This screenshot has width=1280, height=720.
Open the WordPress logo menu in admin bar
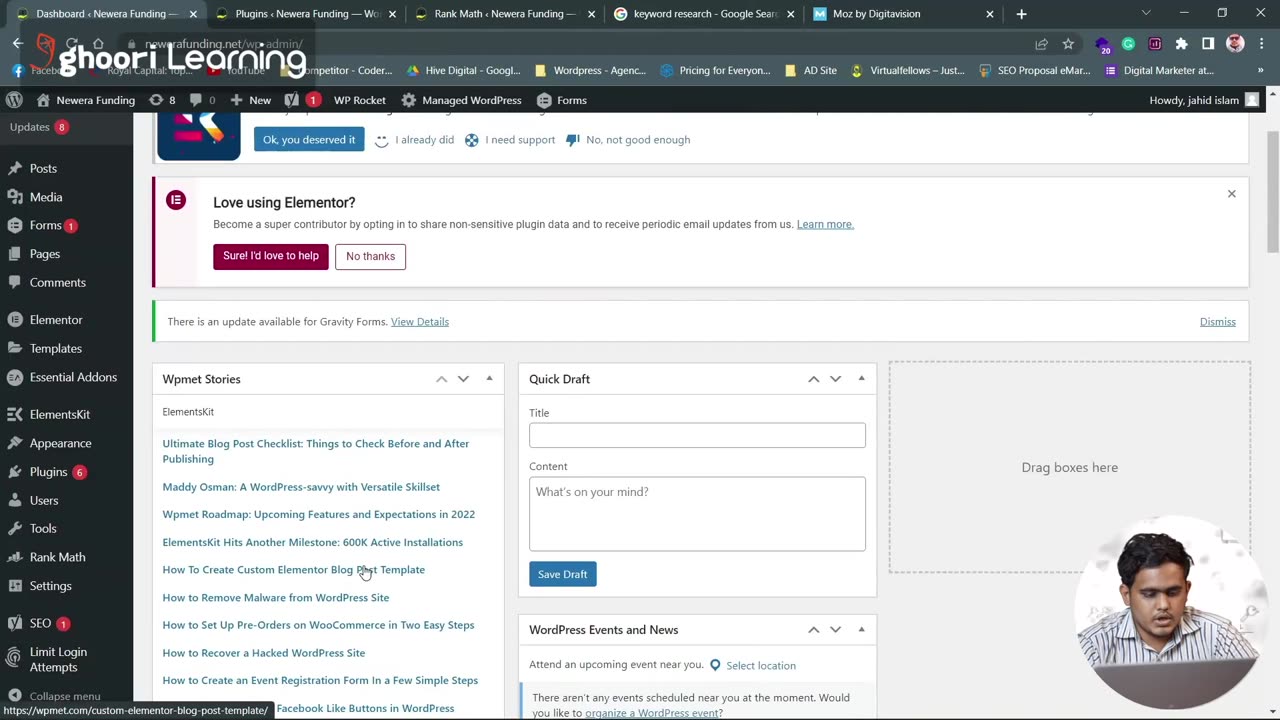pyautogui.click(x=14, y=100)
